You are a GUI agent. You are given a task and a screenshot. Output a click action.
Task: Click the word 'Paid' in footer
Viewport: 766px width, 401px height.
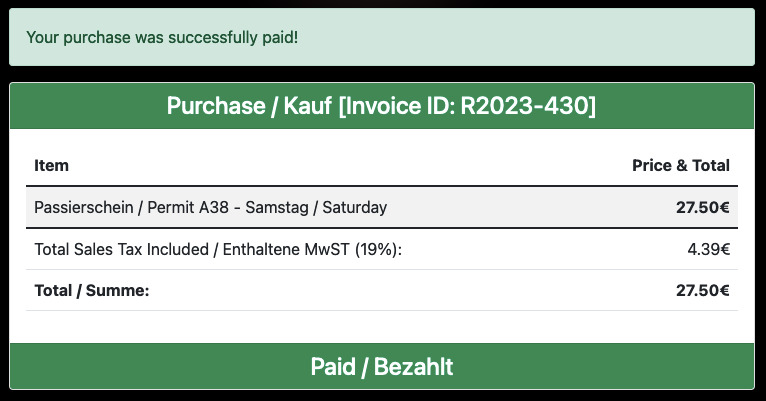coord(333,367)
